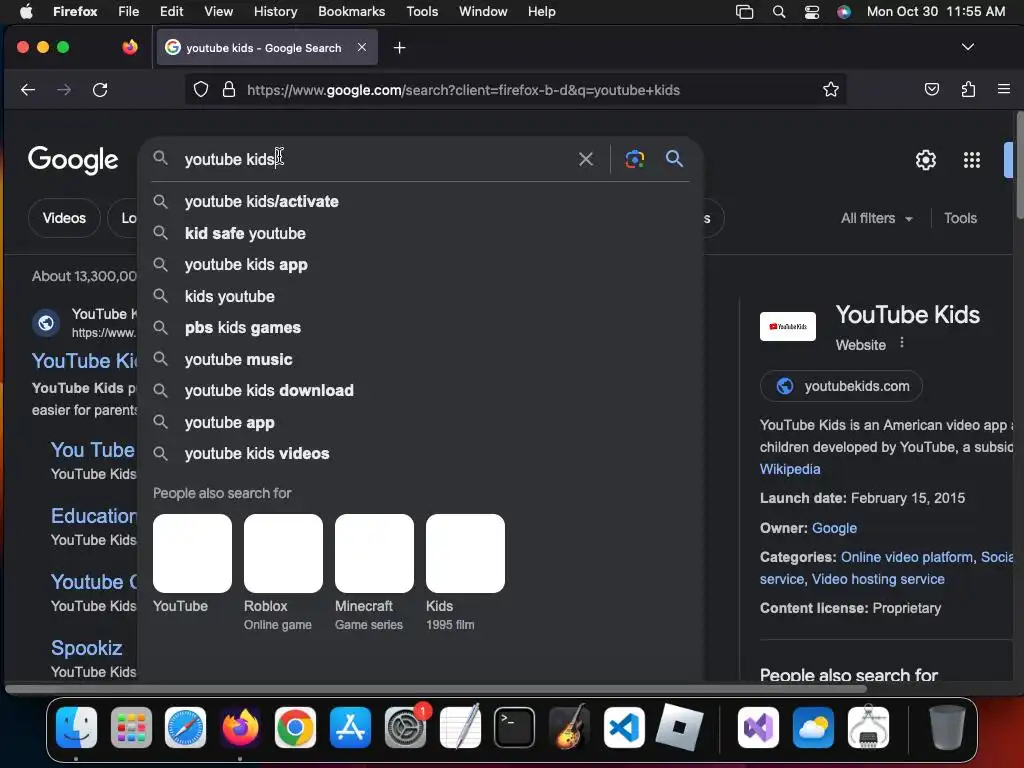
Task: Select suggestion youtube music
Action: 421,359
